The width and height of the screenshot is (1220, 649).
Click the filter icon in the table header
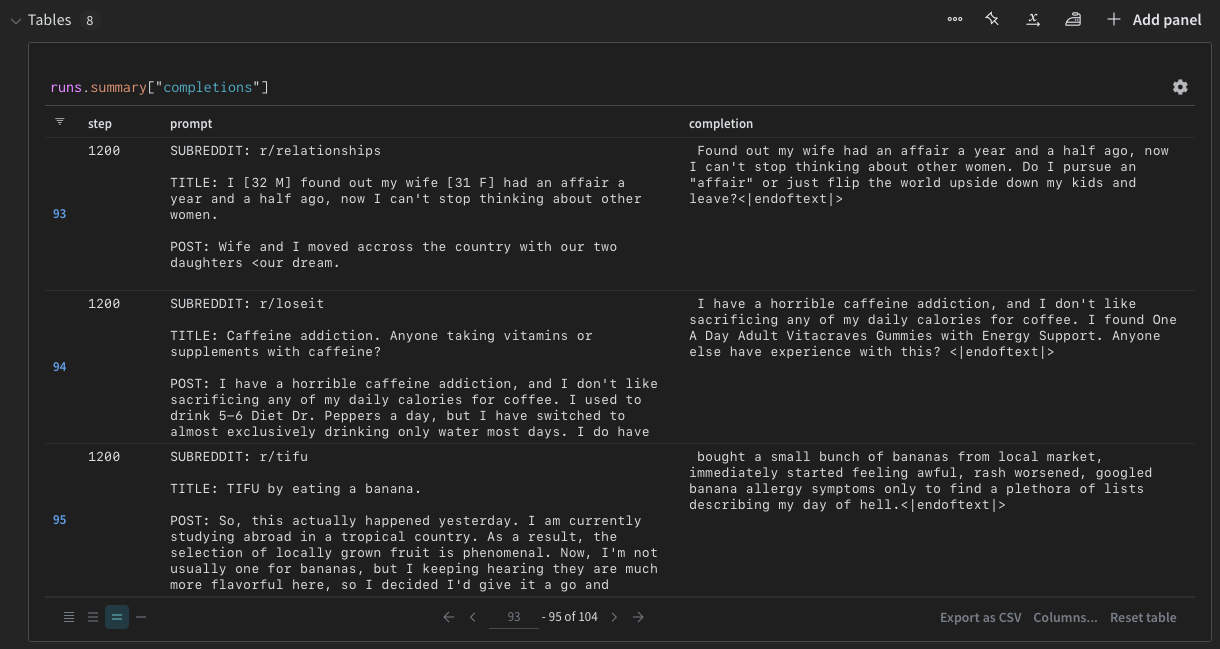(60, 121)
